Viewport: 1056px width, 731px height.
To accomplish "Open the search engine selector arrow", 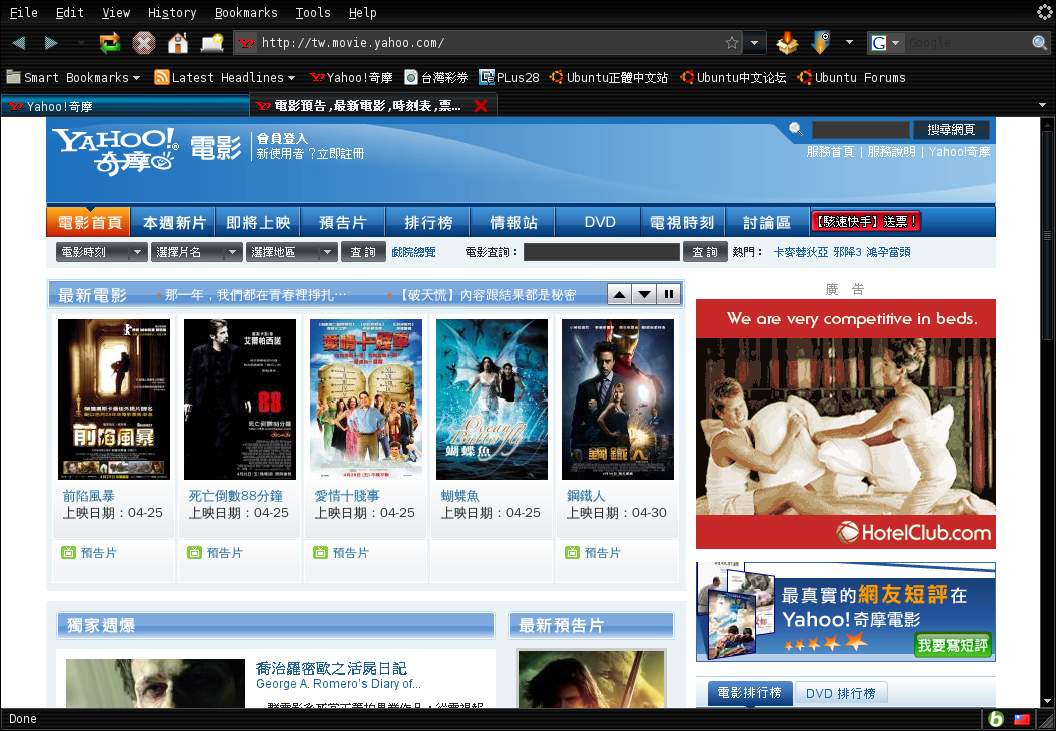I will [x=896, y=43].
